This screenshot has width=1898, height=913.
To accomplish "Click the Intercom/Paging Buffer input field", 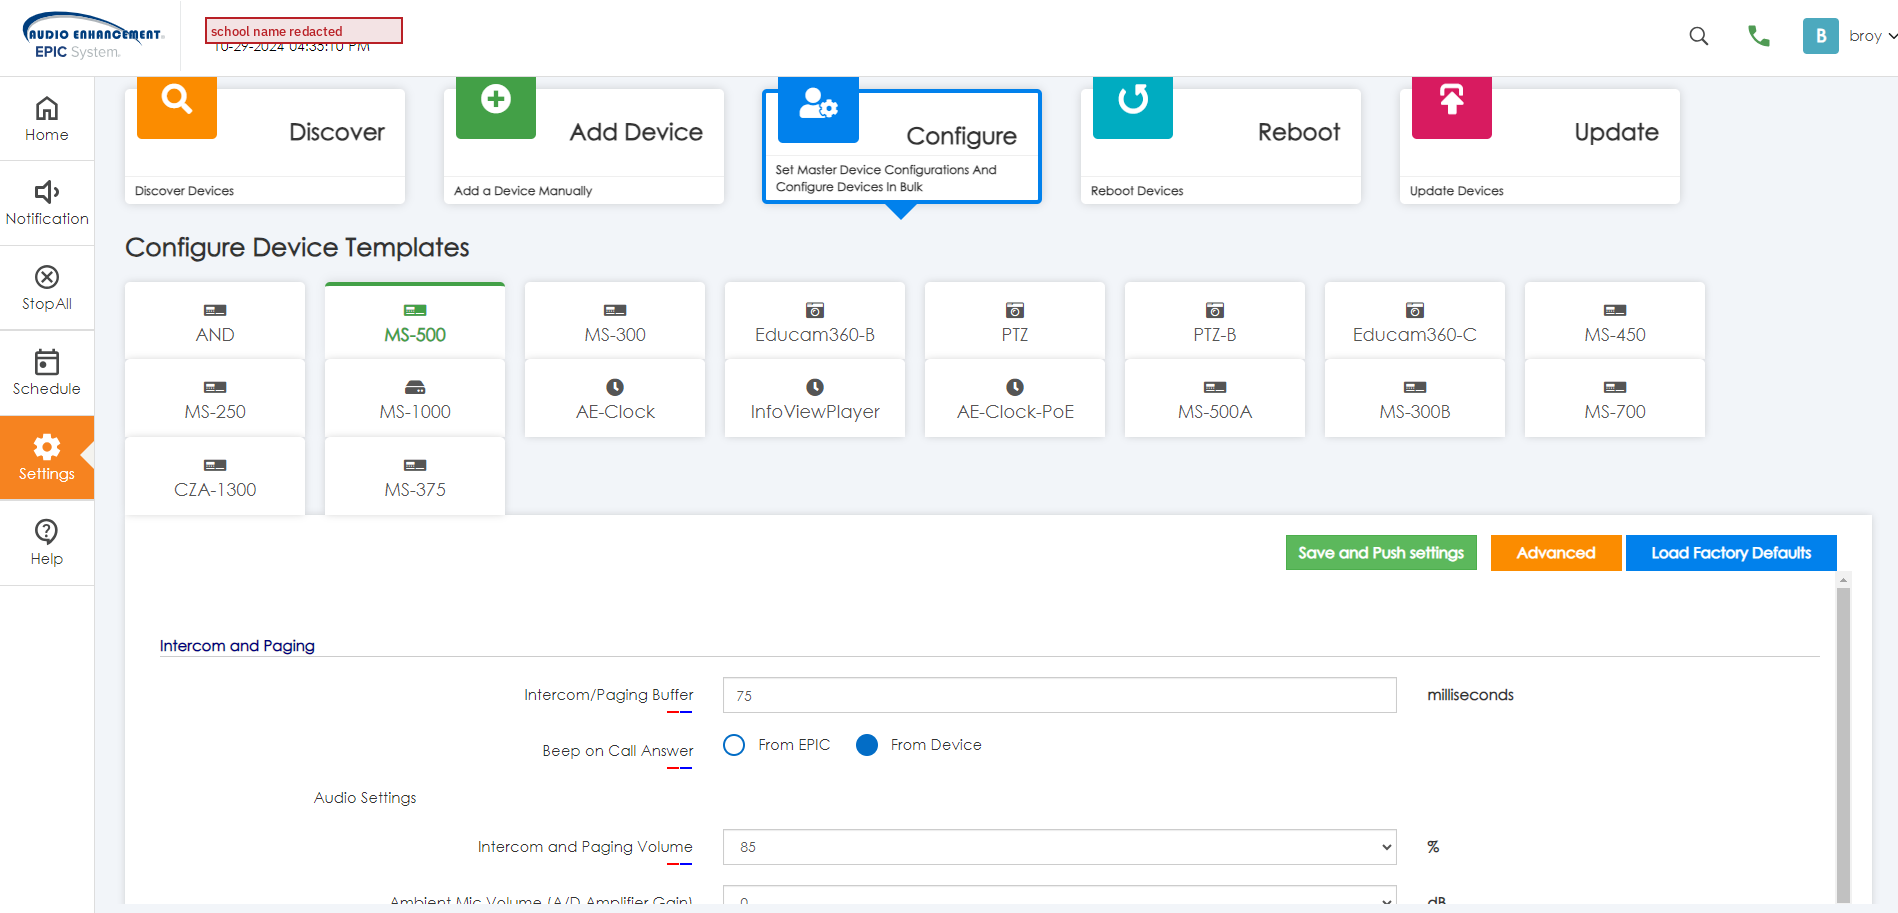I will pos(1059,695).
